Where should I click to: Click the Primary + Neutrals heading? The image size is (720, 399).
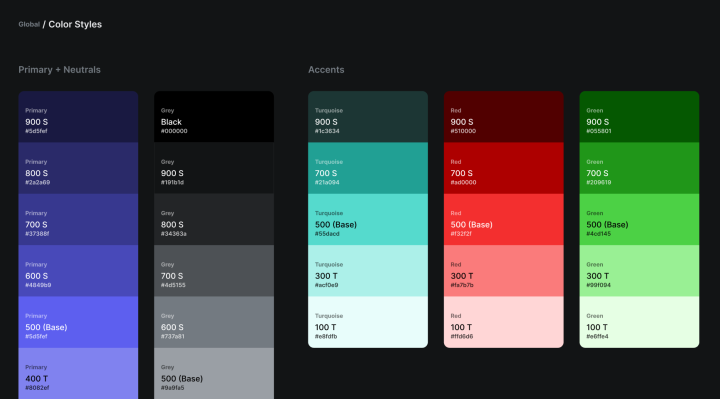point(59,70)
